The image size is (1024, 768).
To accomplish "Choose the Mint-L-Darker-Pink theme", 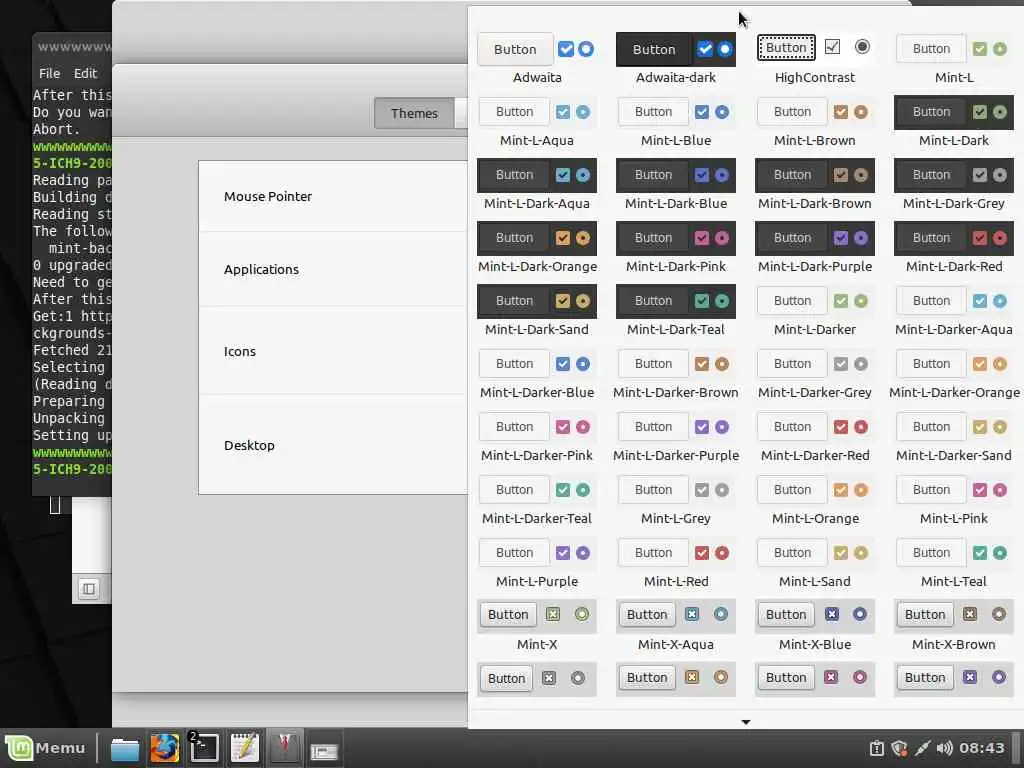I will click(x=537, y=437).
